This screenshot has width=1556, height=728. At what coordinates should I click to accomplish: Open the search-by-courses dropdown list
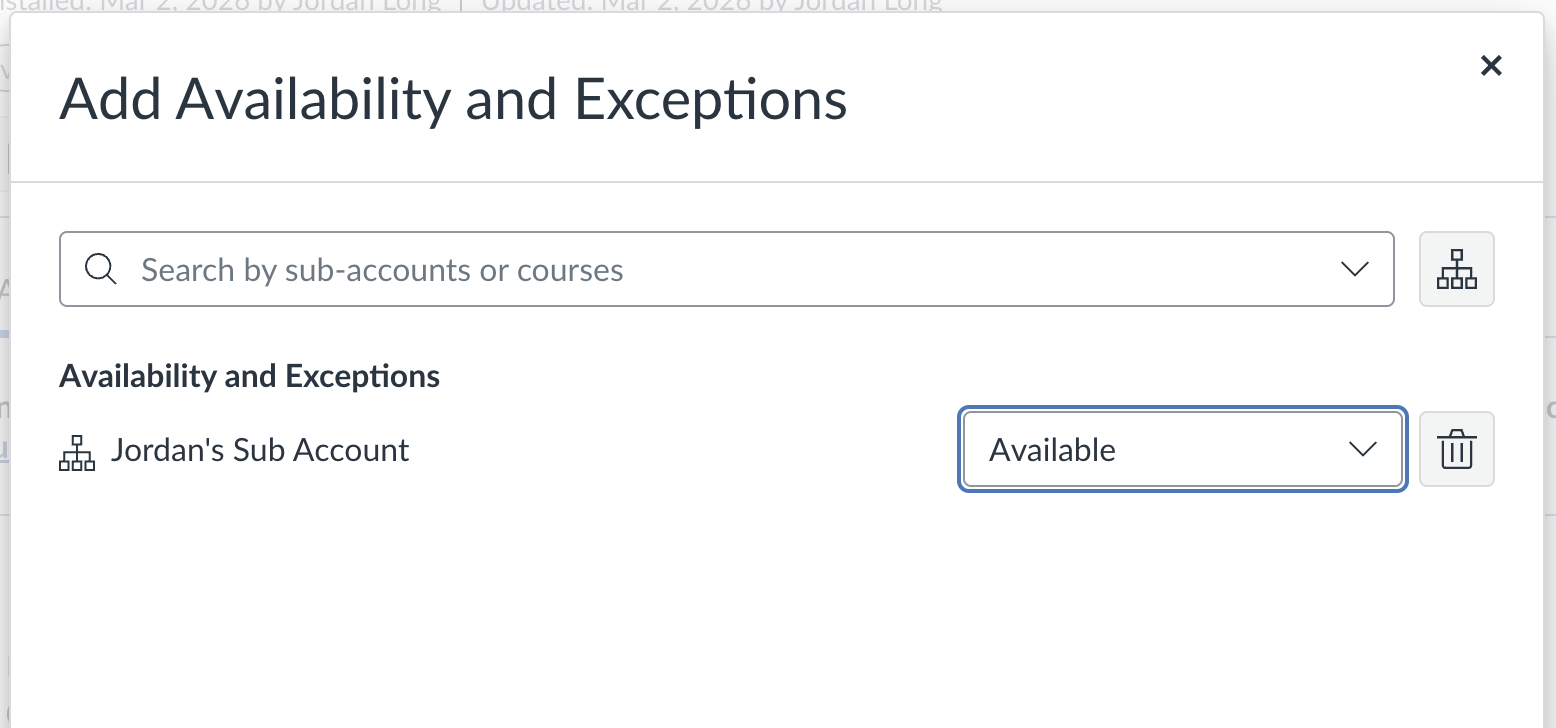click(x=1355, y=269)
